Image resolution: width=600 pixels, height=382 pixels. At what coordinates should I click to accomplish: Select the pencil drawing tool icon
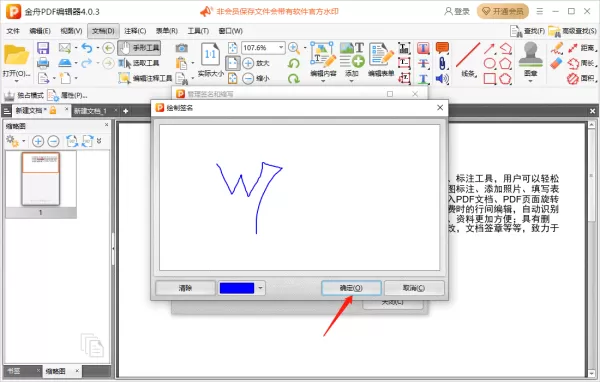(557, 48)
